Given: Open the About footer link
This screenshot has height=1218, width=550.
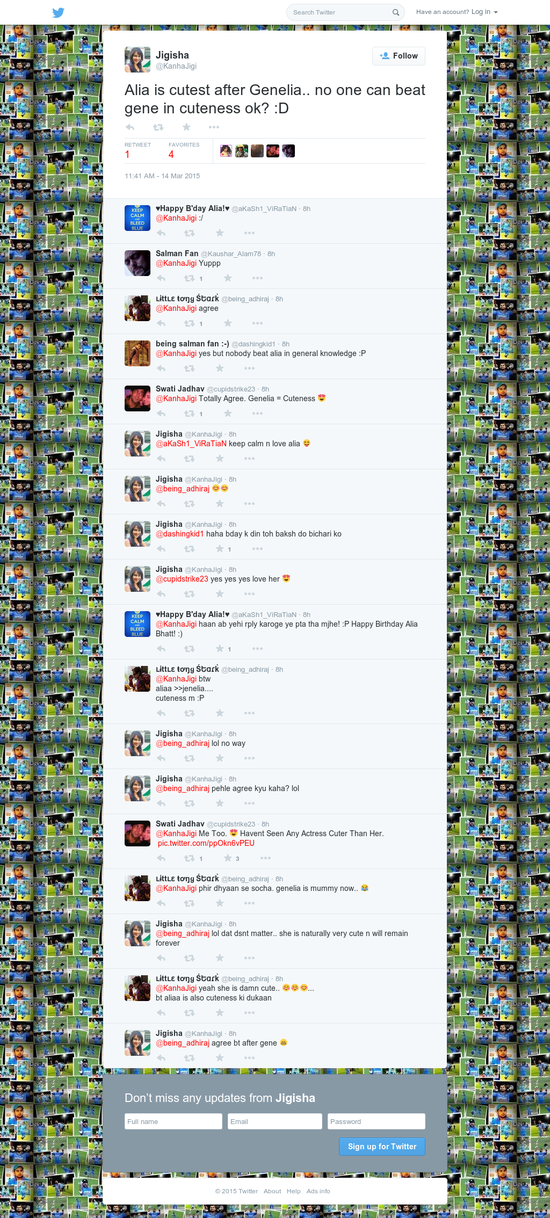Looking at the screenshot, I should point(272,1191).
